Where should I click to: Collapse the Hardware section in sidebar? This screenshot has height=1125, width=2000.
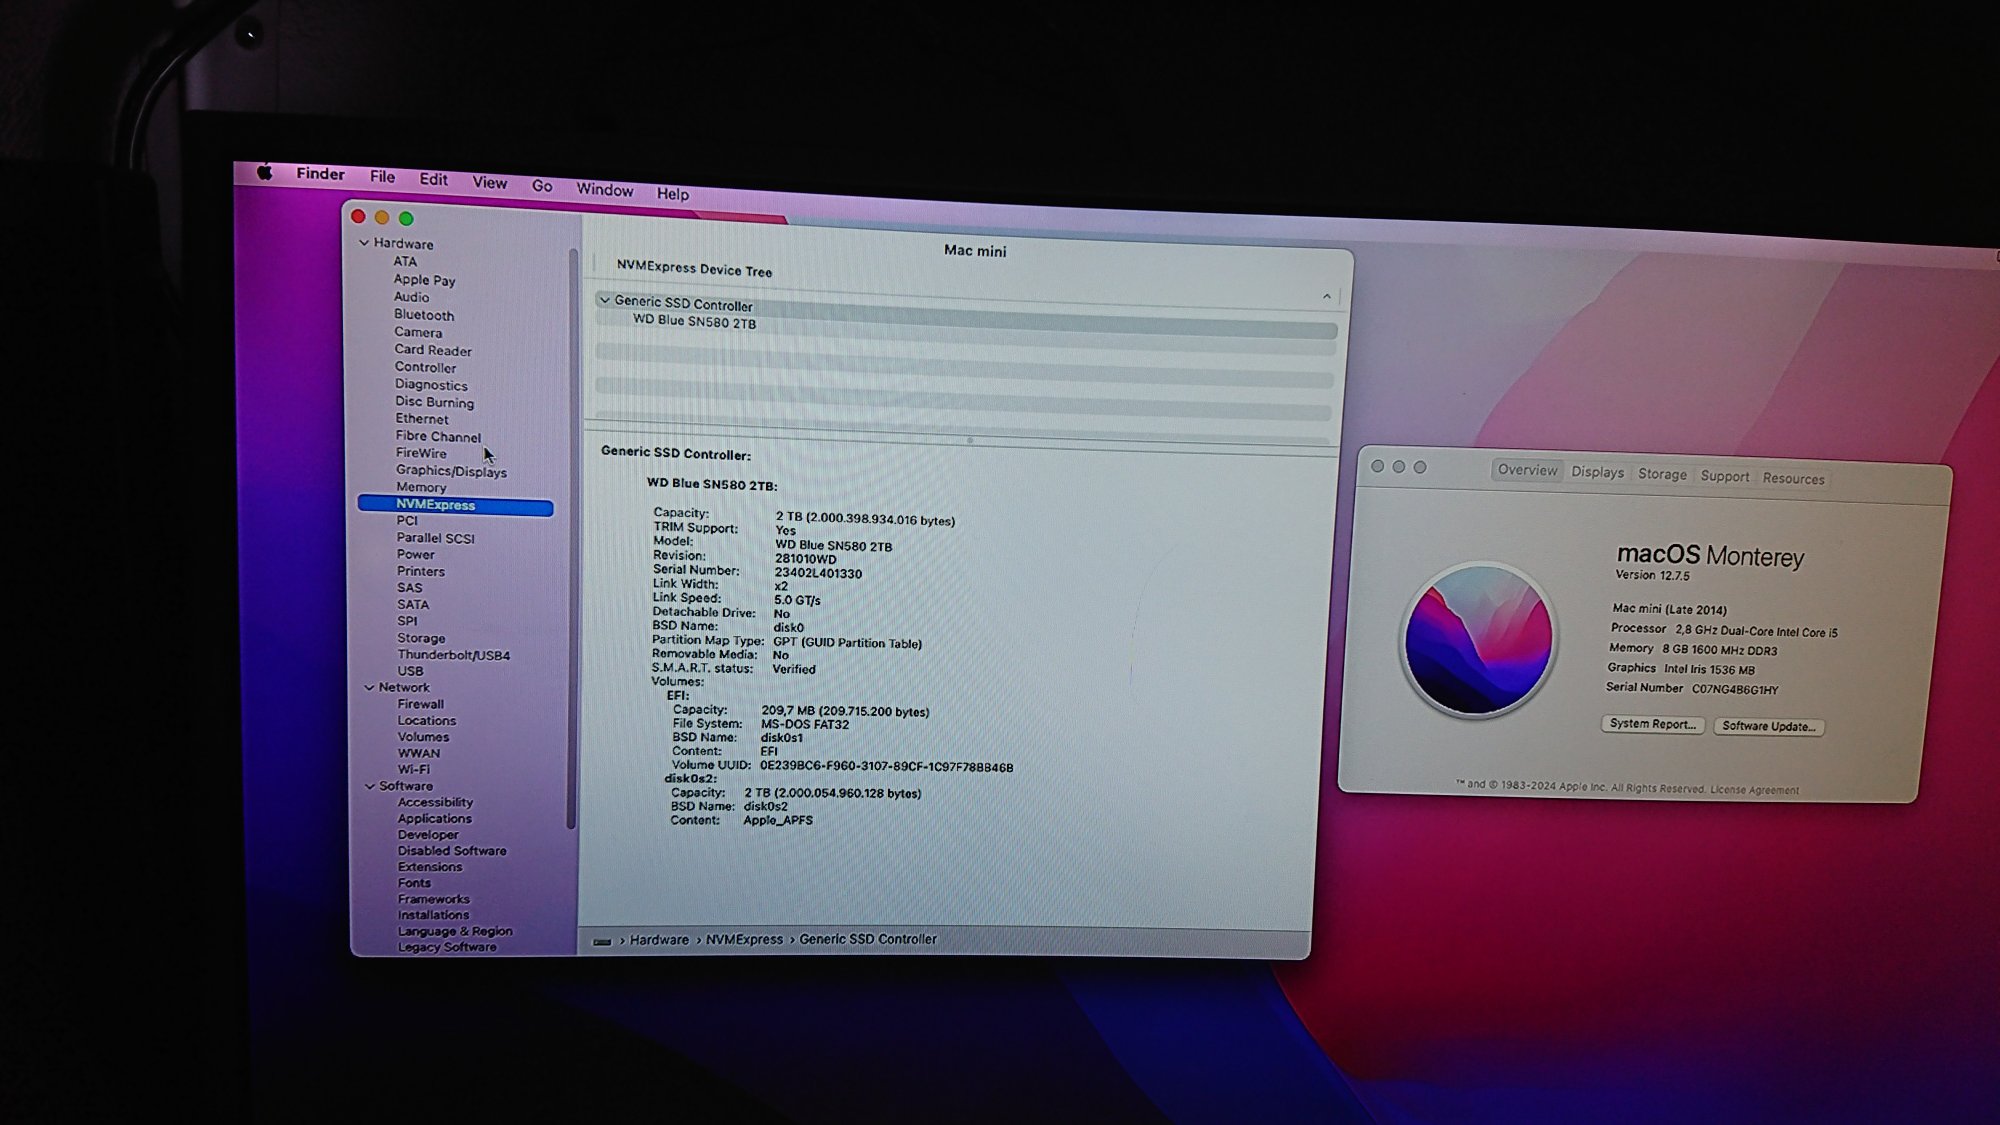pyautogui.click(x=364, y=243)
